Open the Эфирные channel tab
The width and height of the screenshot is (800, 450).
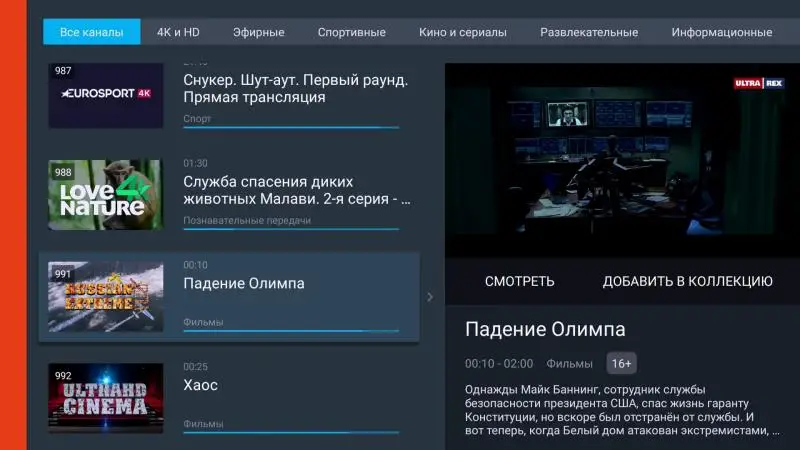point(259,32)
